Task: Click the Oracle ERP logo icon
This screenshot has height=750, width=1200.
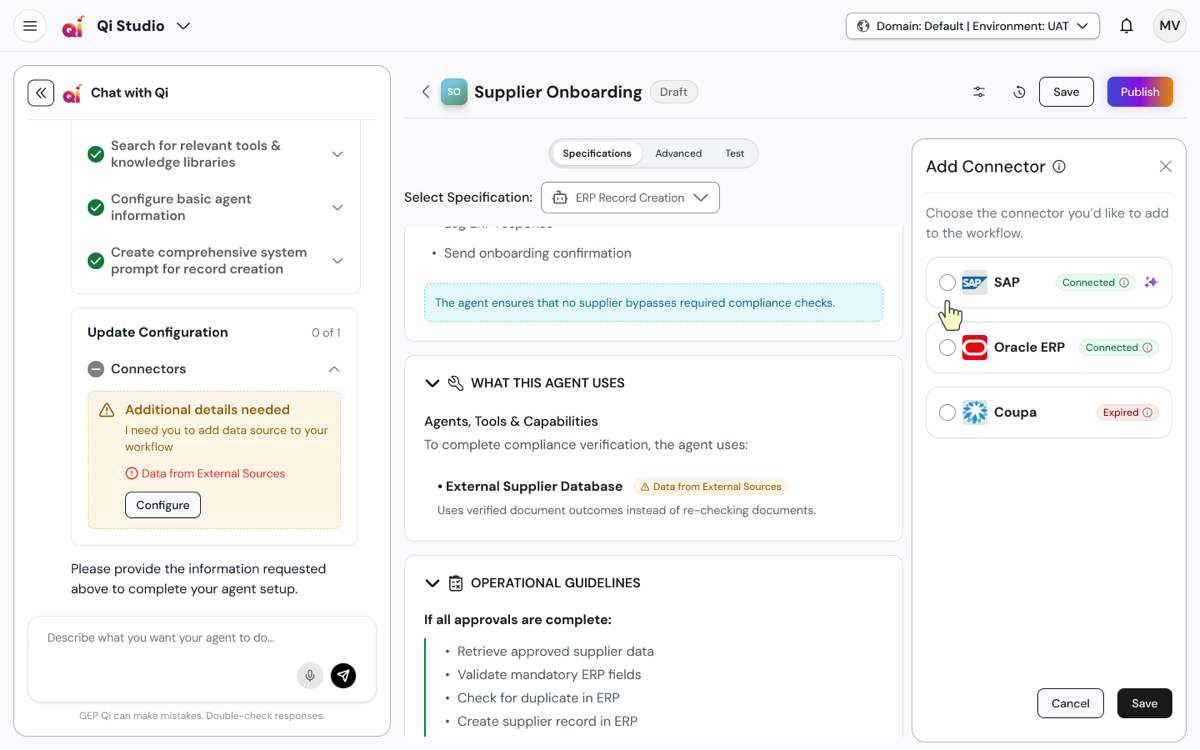Action: click(x=974, y=348)
